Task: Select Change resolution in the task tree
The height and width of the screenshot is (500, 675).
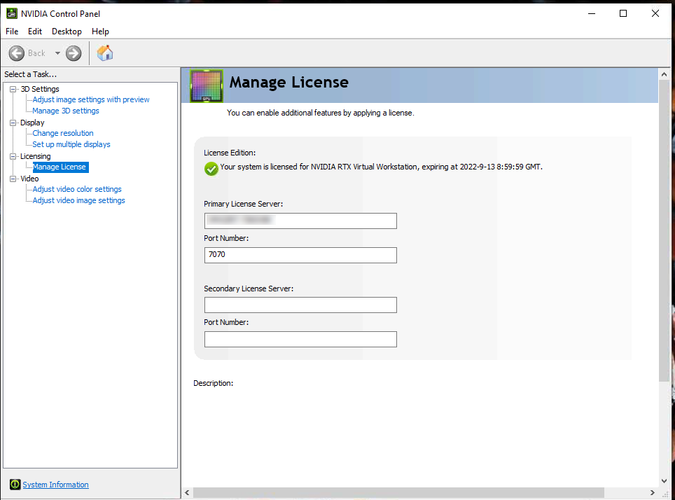Action: coord(63,133)
